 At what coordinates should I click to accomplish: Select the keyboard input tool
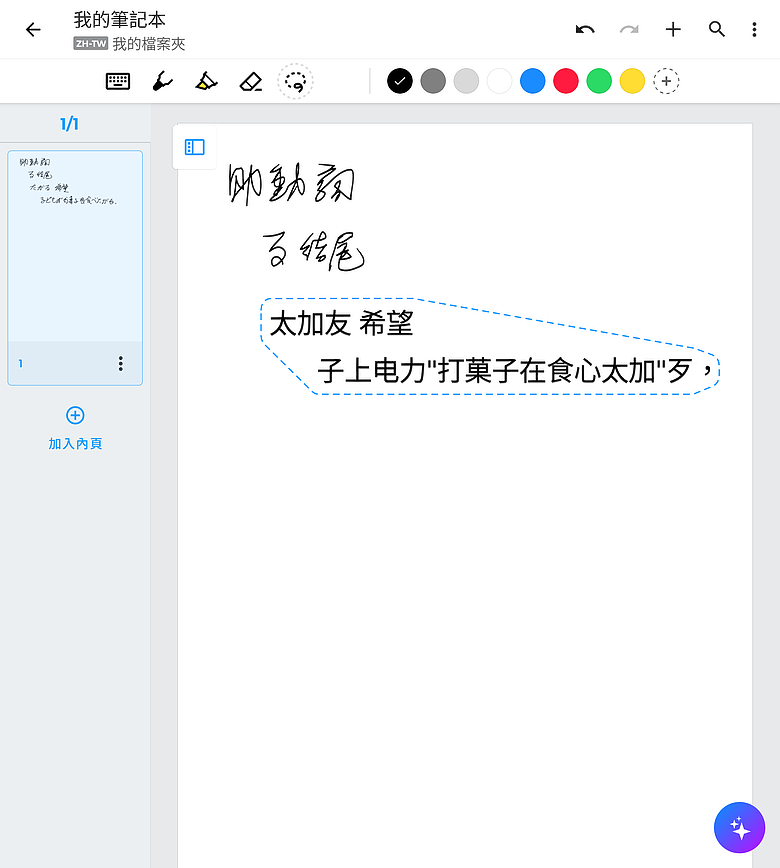118,81
